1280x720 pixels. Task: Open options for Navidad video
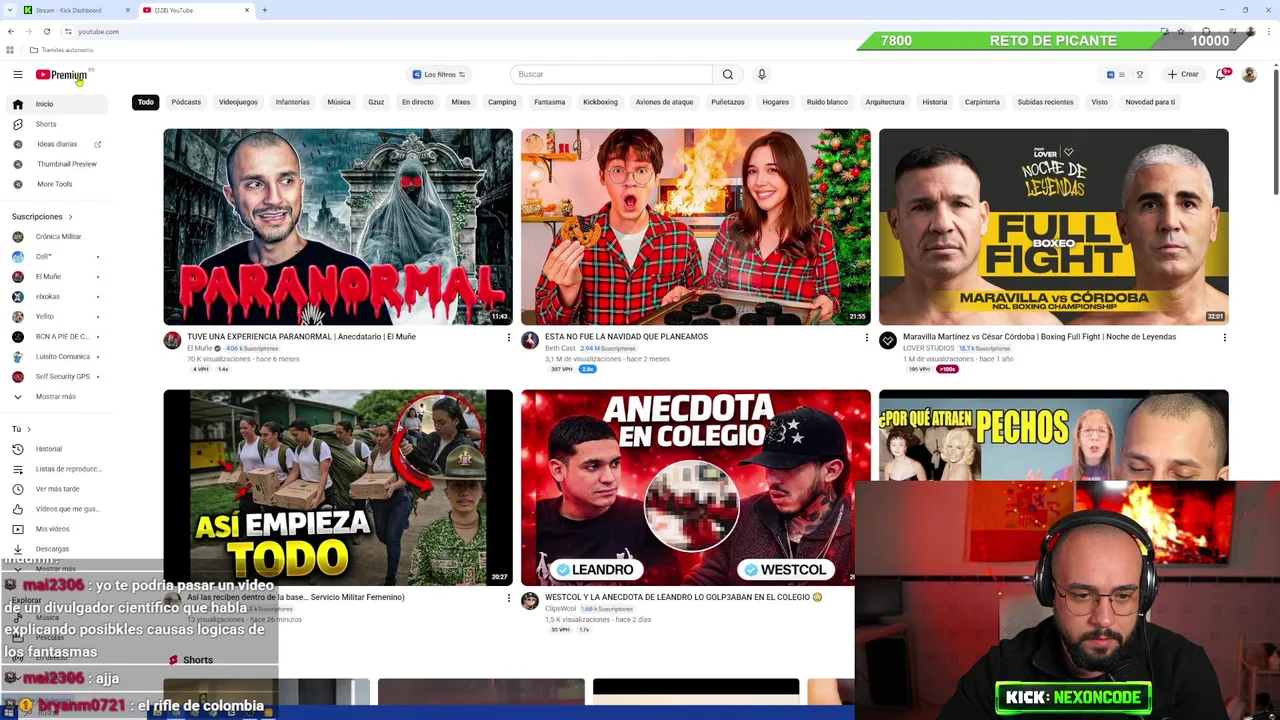pos(866,338)
